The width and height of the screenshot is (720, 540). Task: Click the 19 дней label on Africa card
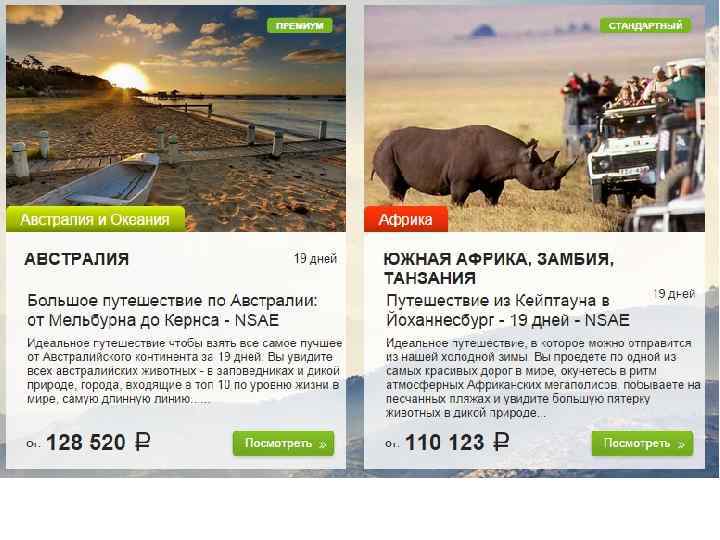(674, 294)
